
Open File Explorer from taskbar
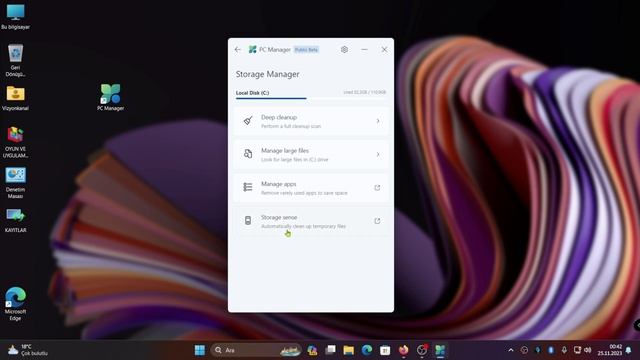point(349,350)
